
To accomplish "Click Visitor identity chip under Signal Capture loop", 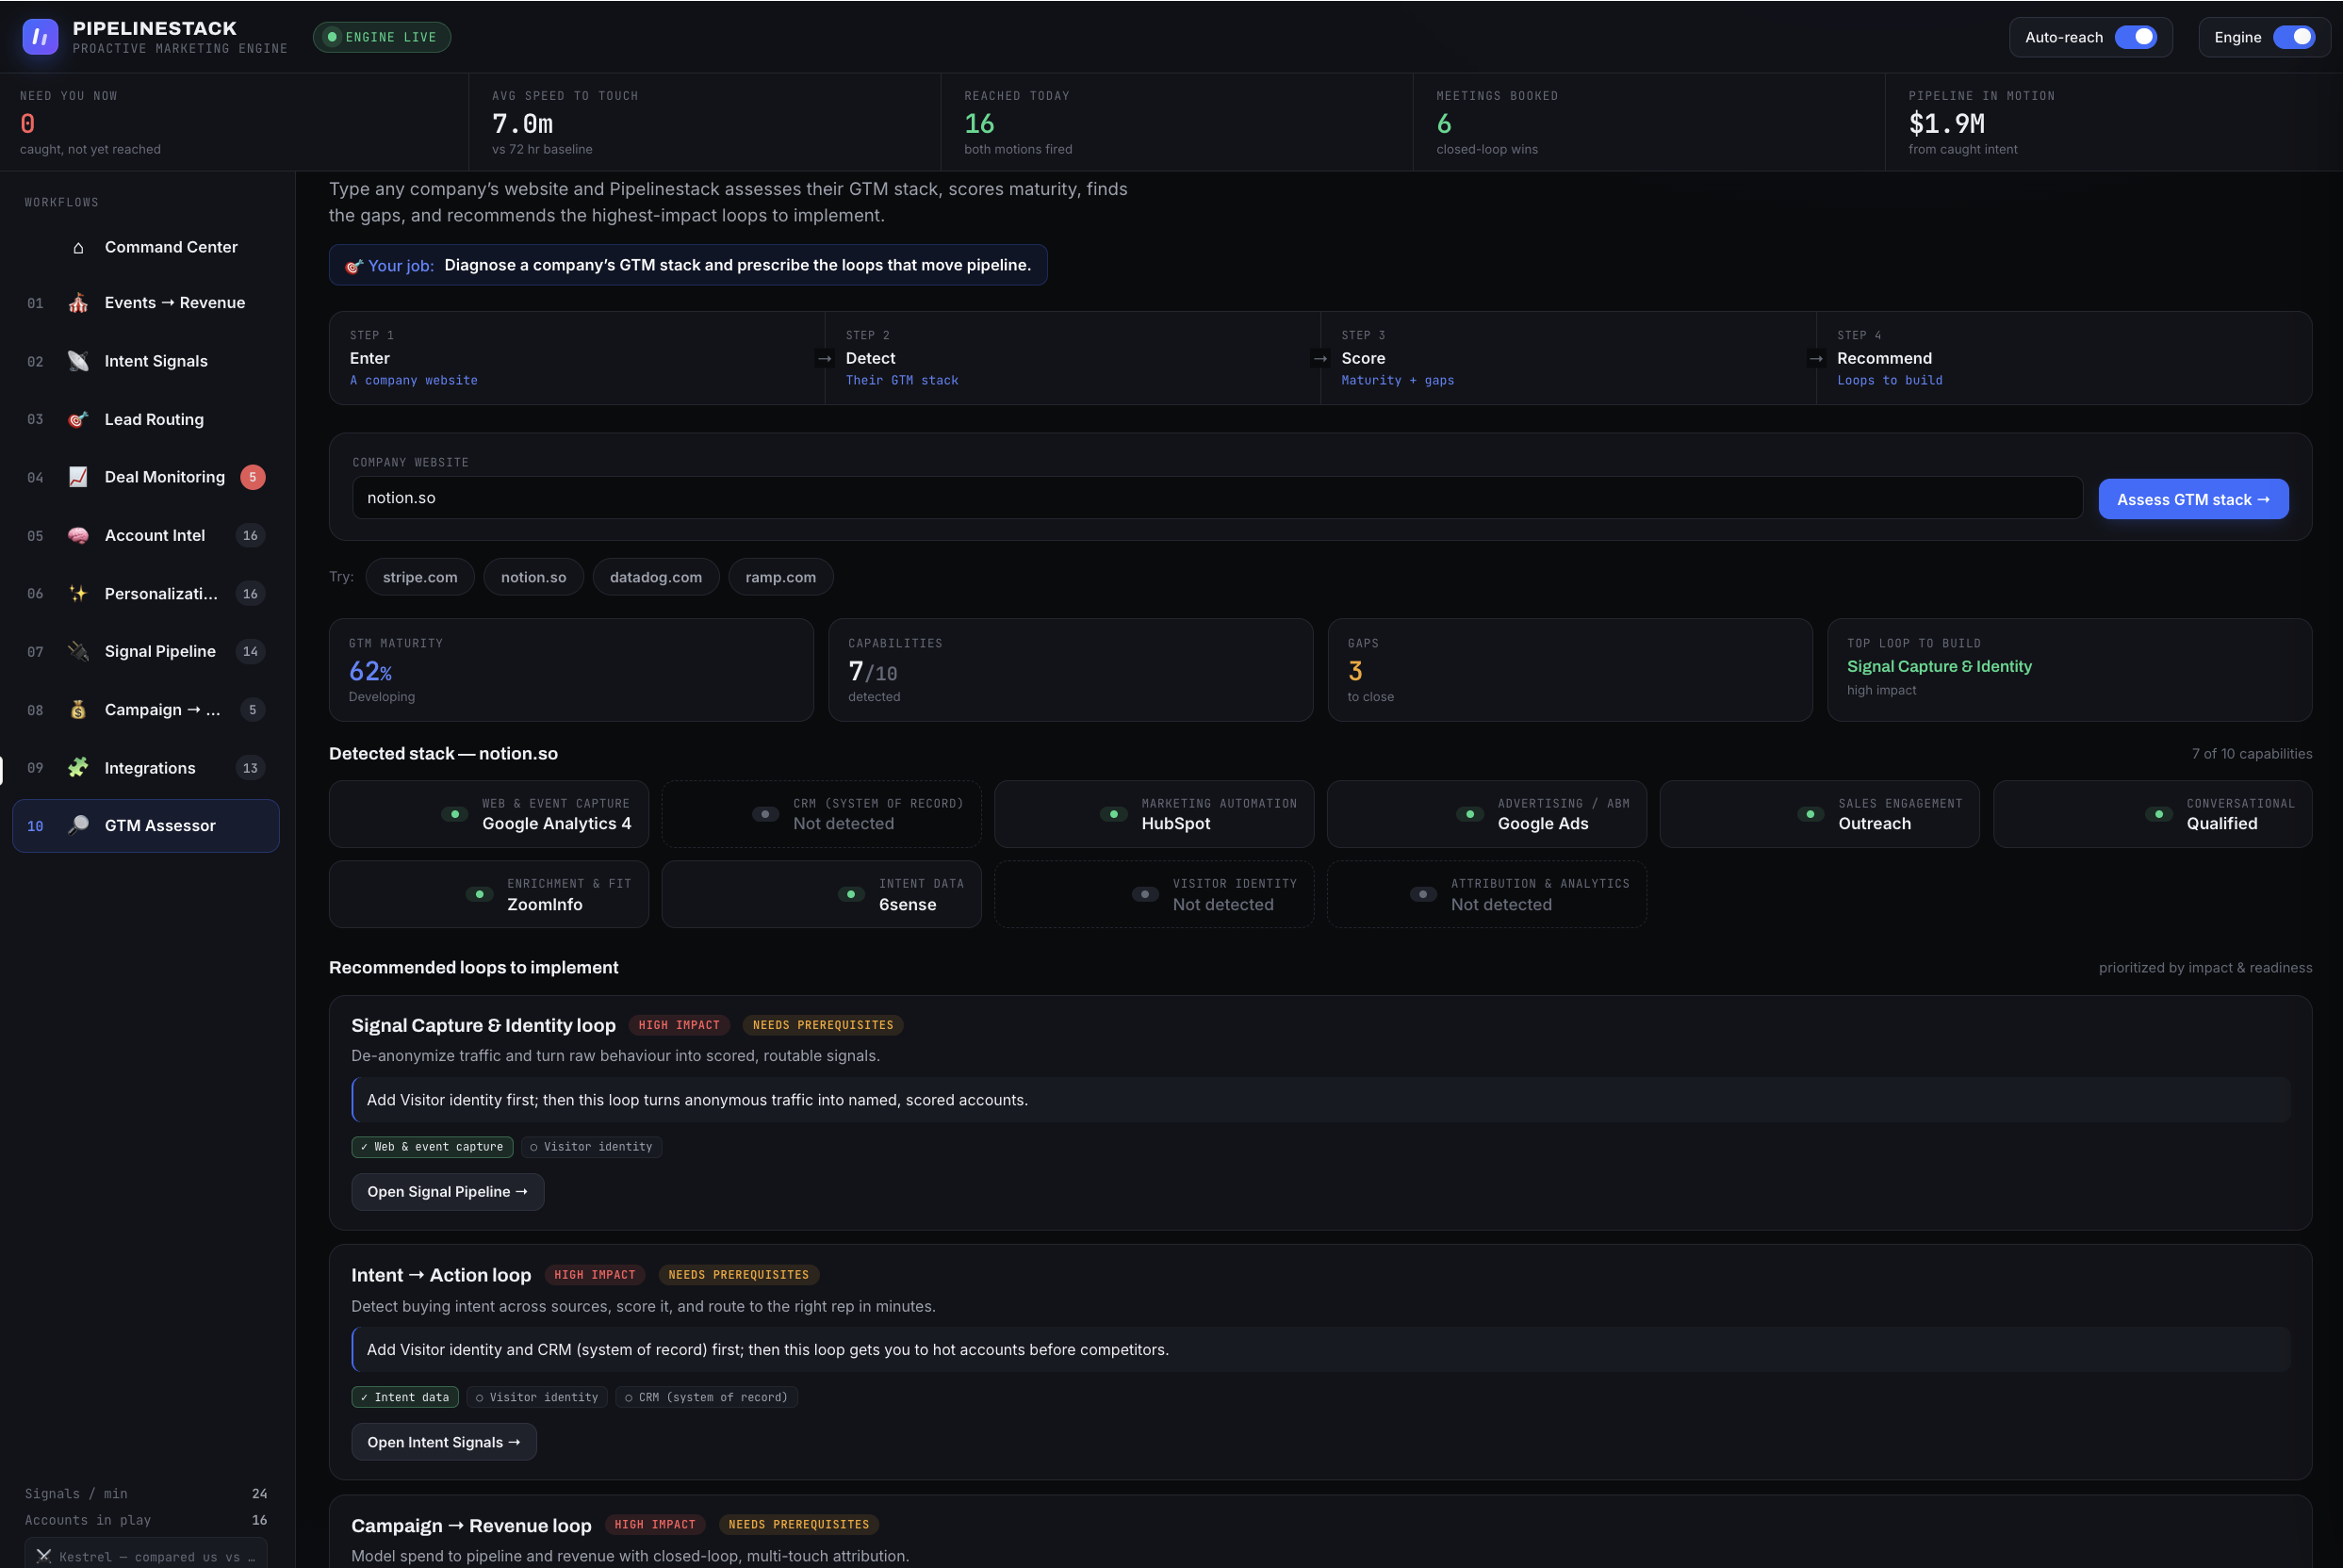I will [591, 1147].
